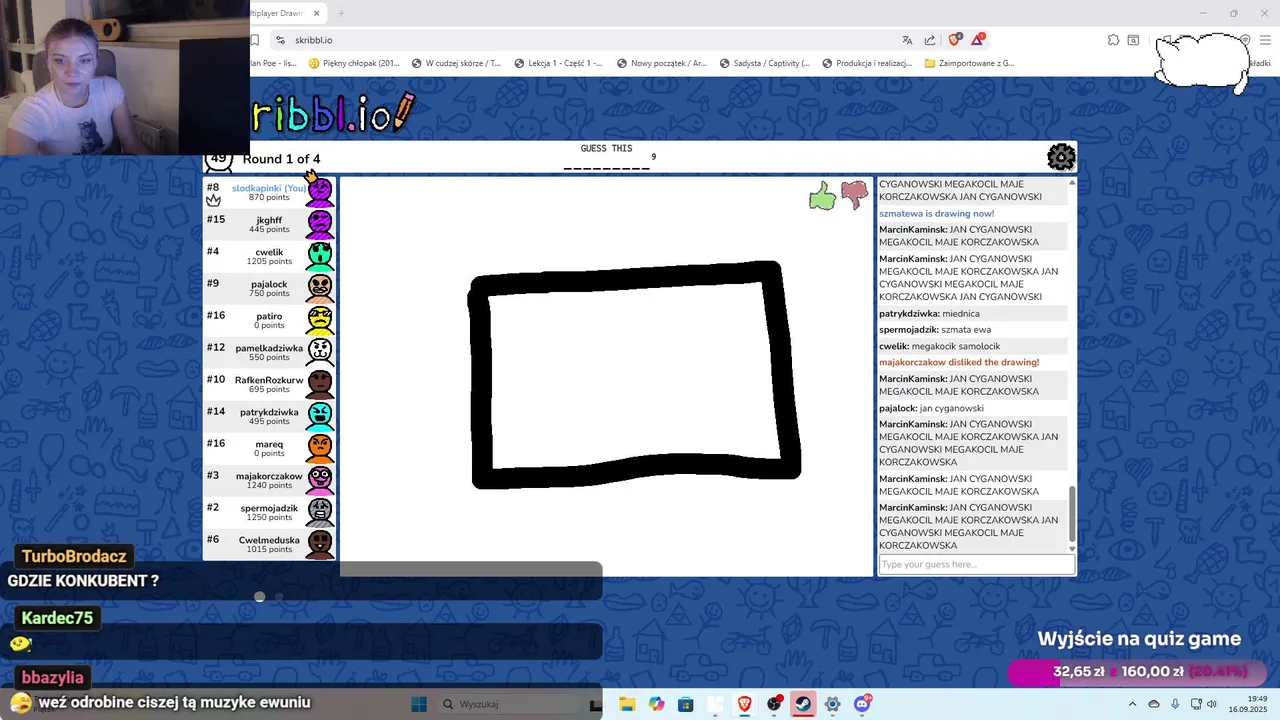Image resolution: width=1280 pixels, height=720 pixels.
Task: Click the skribbl.io logo
Action: pyautogui.click(x=332, y=113)
